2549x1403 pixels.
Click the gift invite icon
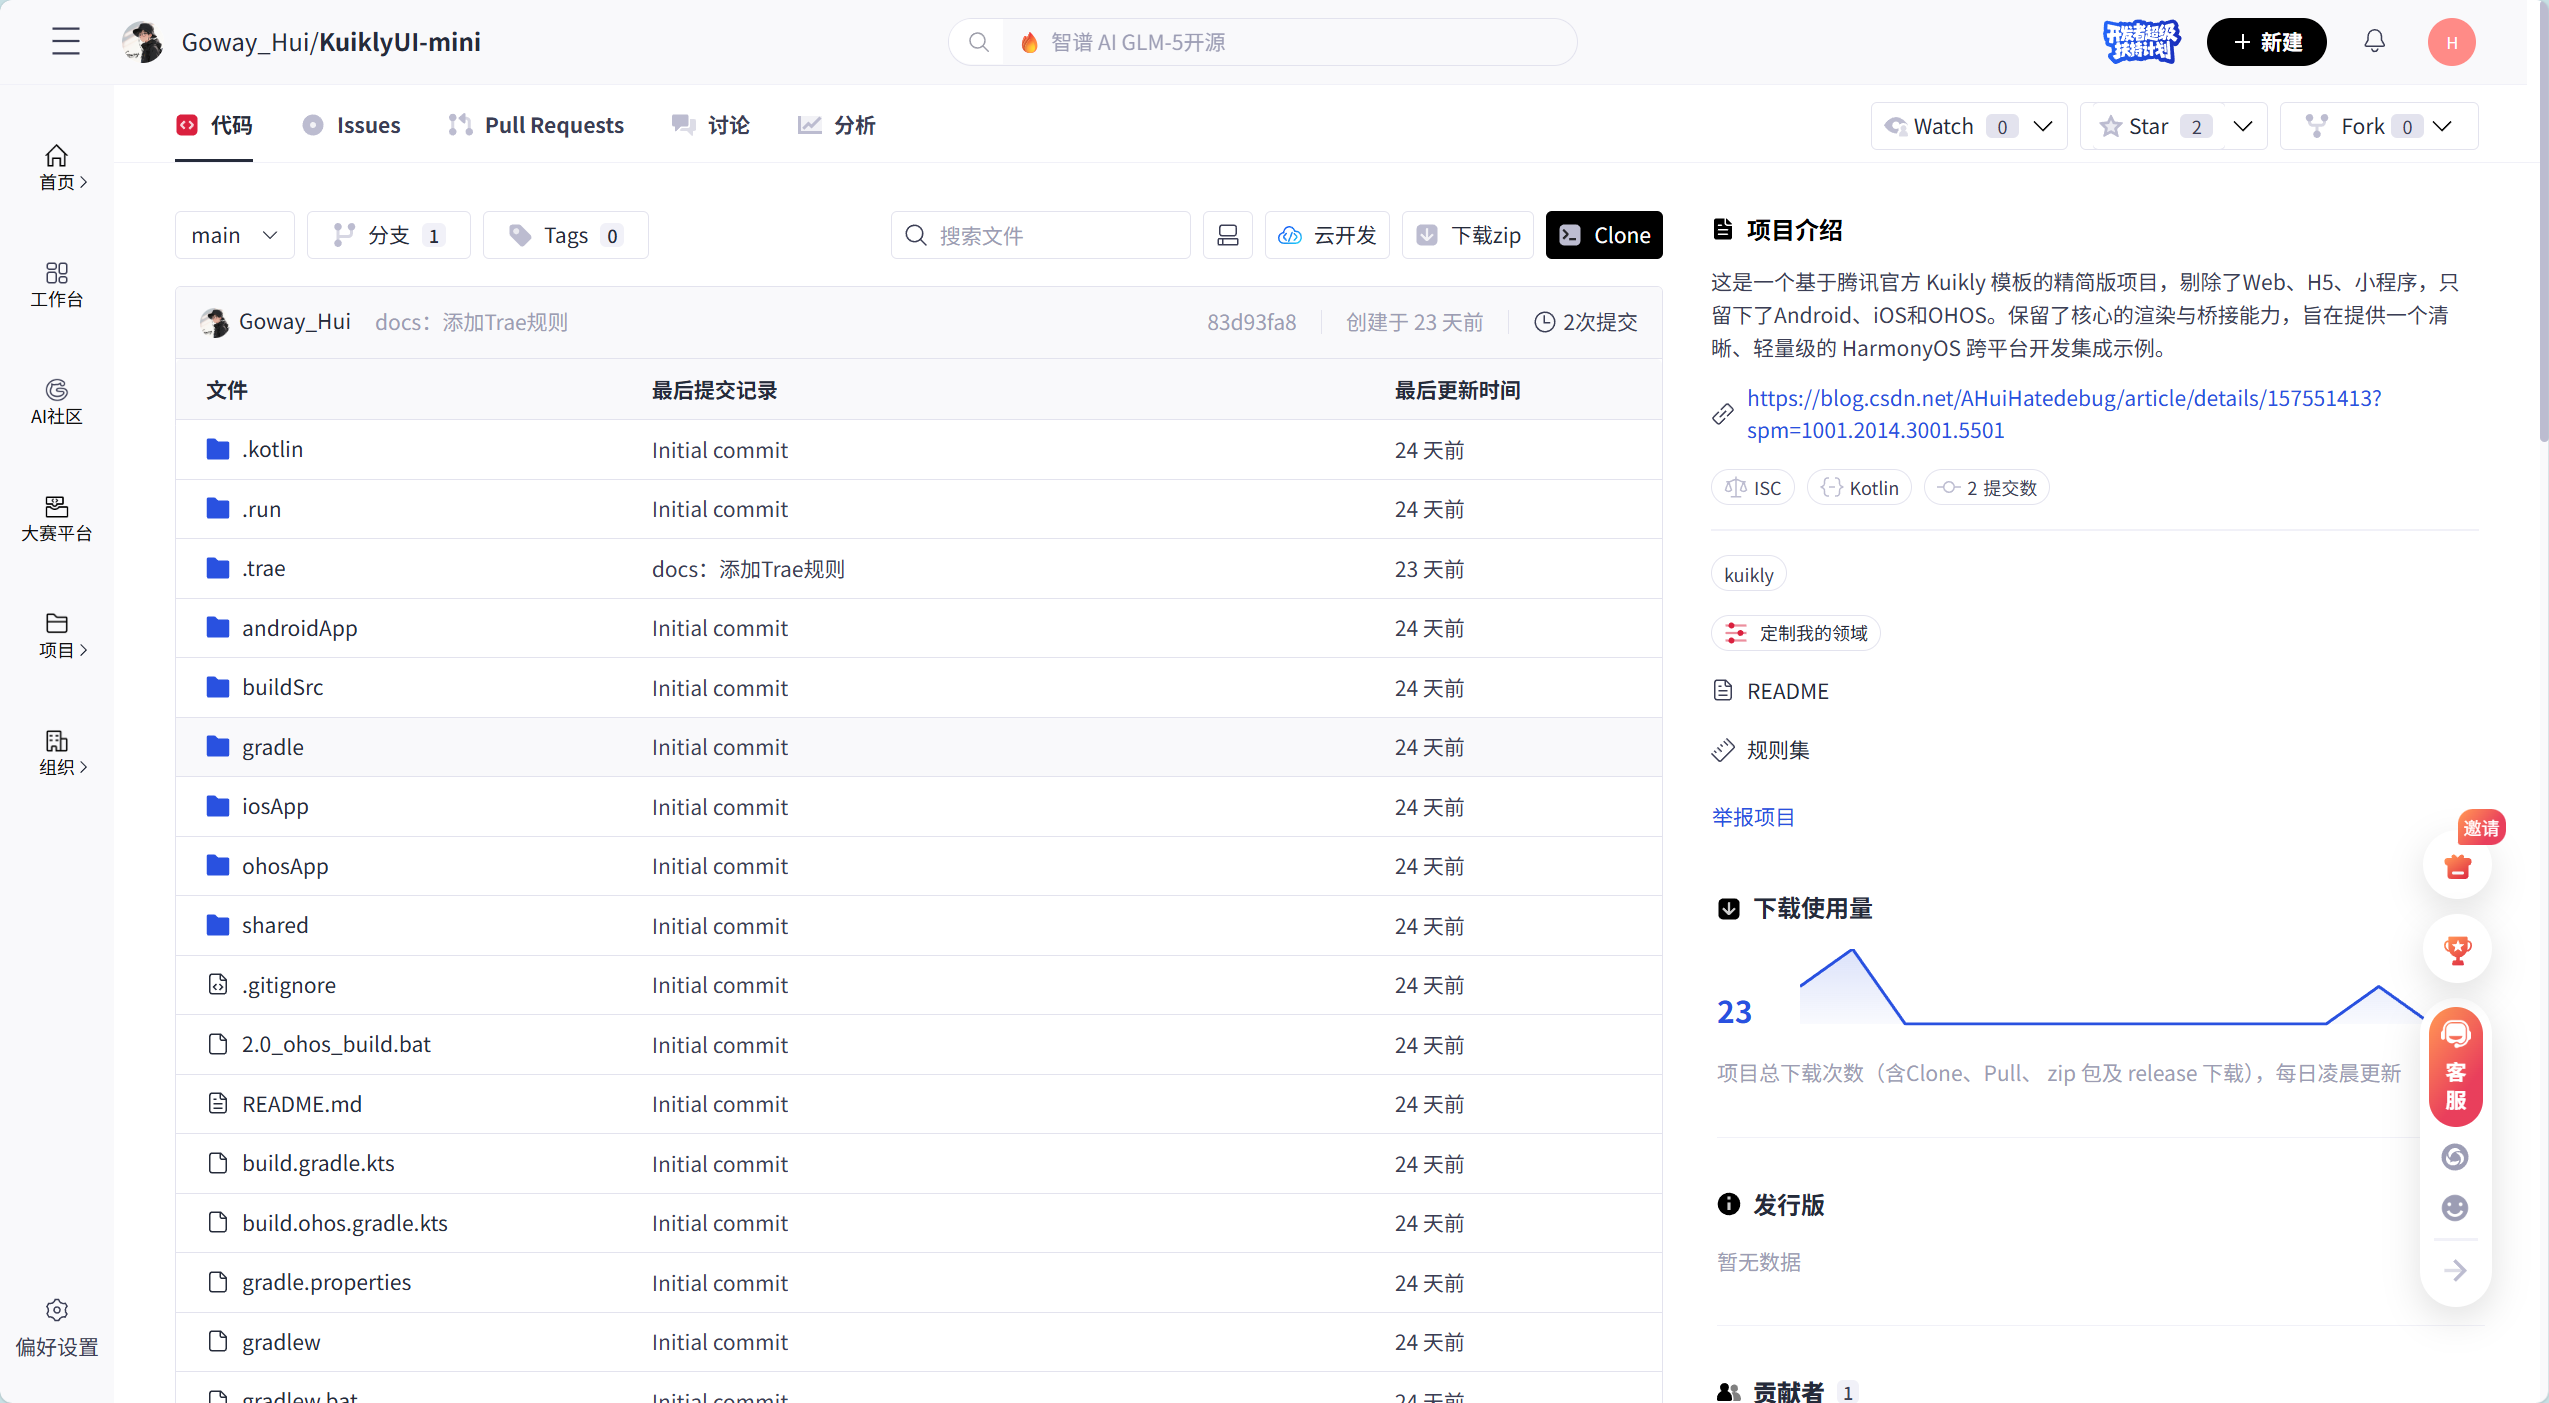2457,866
